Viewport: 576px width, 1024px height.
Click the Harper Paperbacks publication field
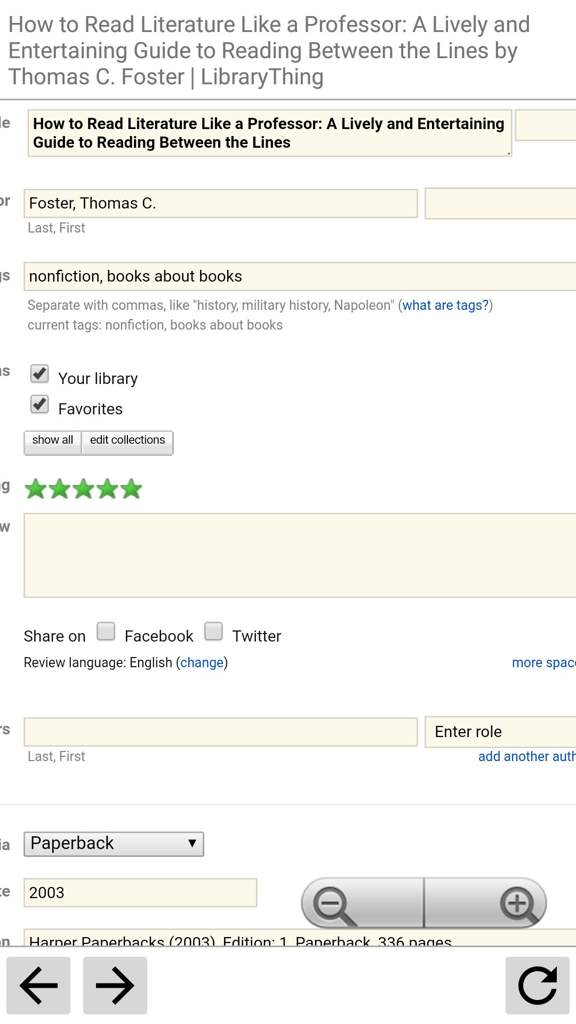[x=300, y=938]
